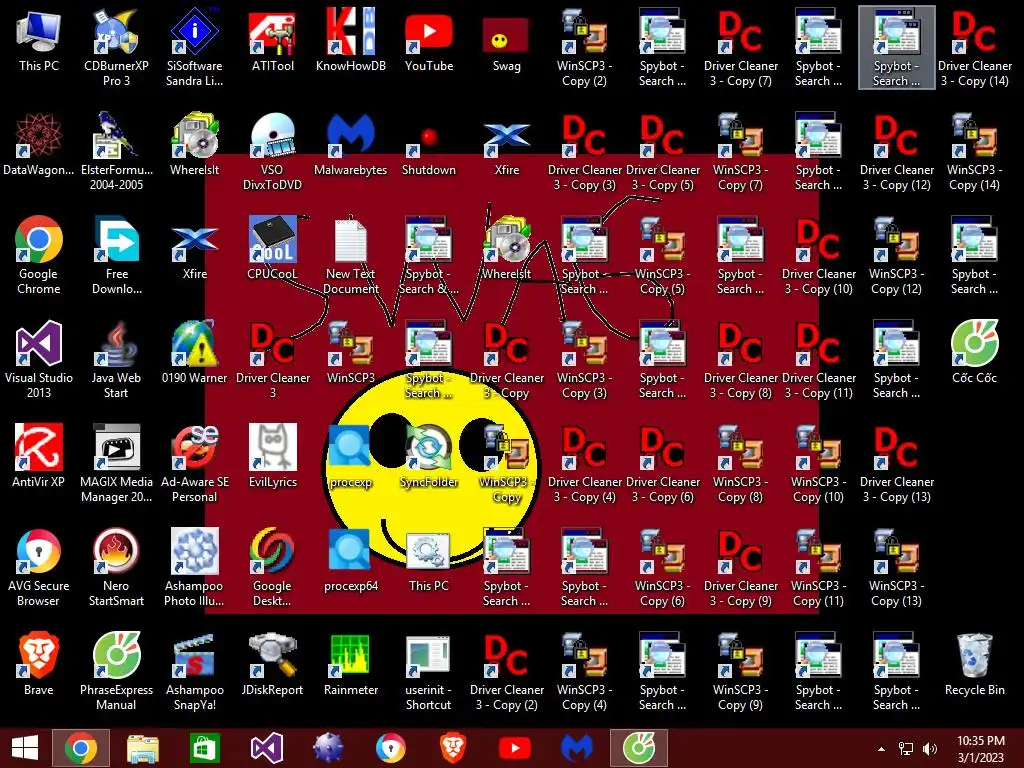Launch Brave from the taskbar
This screenshot has width=1024, height=768.
[x=453, y=748]
